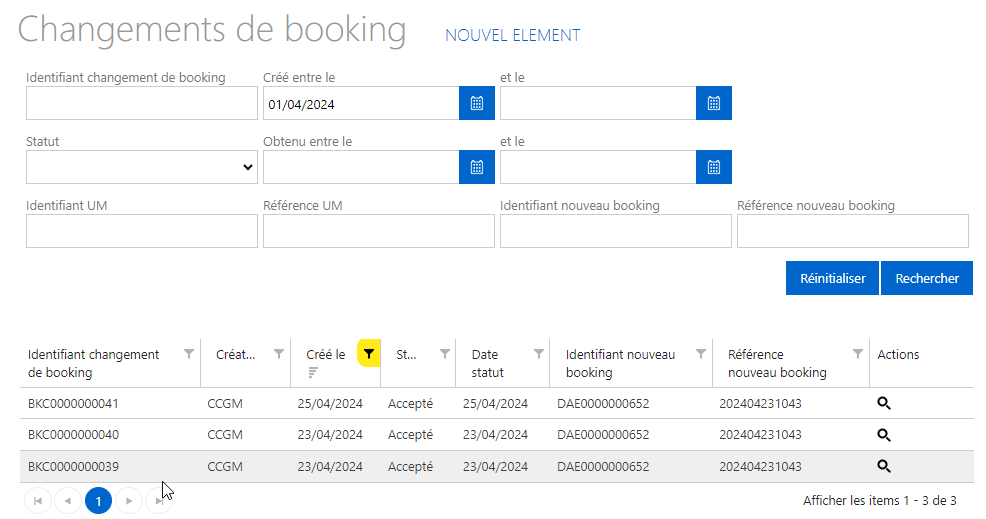This screenshot has height=519, width=986.
Task: Click the Rechercher button
Action: (927, 278)
